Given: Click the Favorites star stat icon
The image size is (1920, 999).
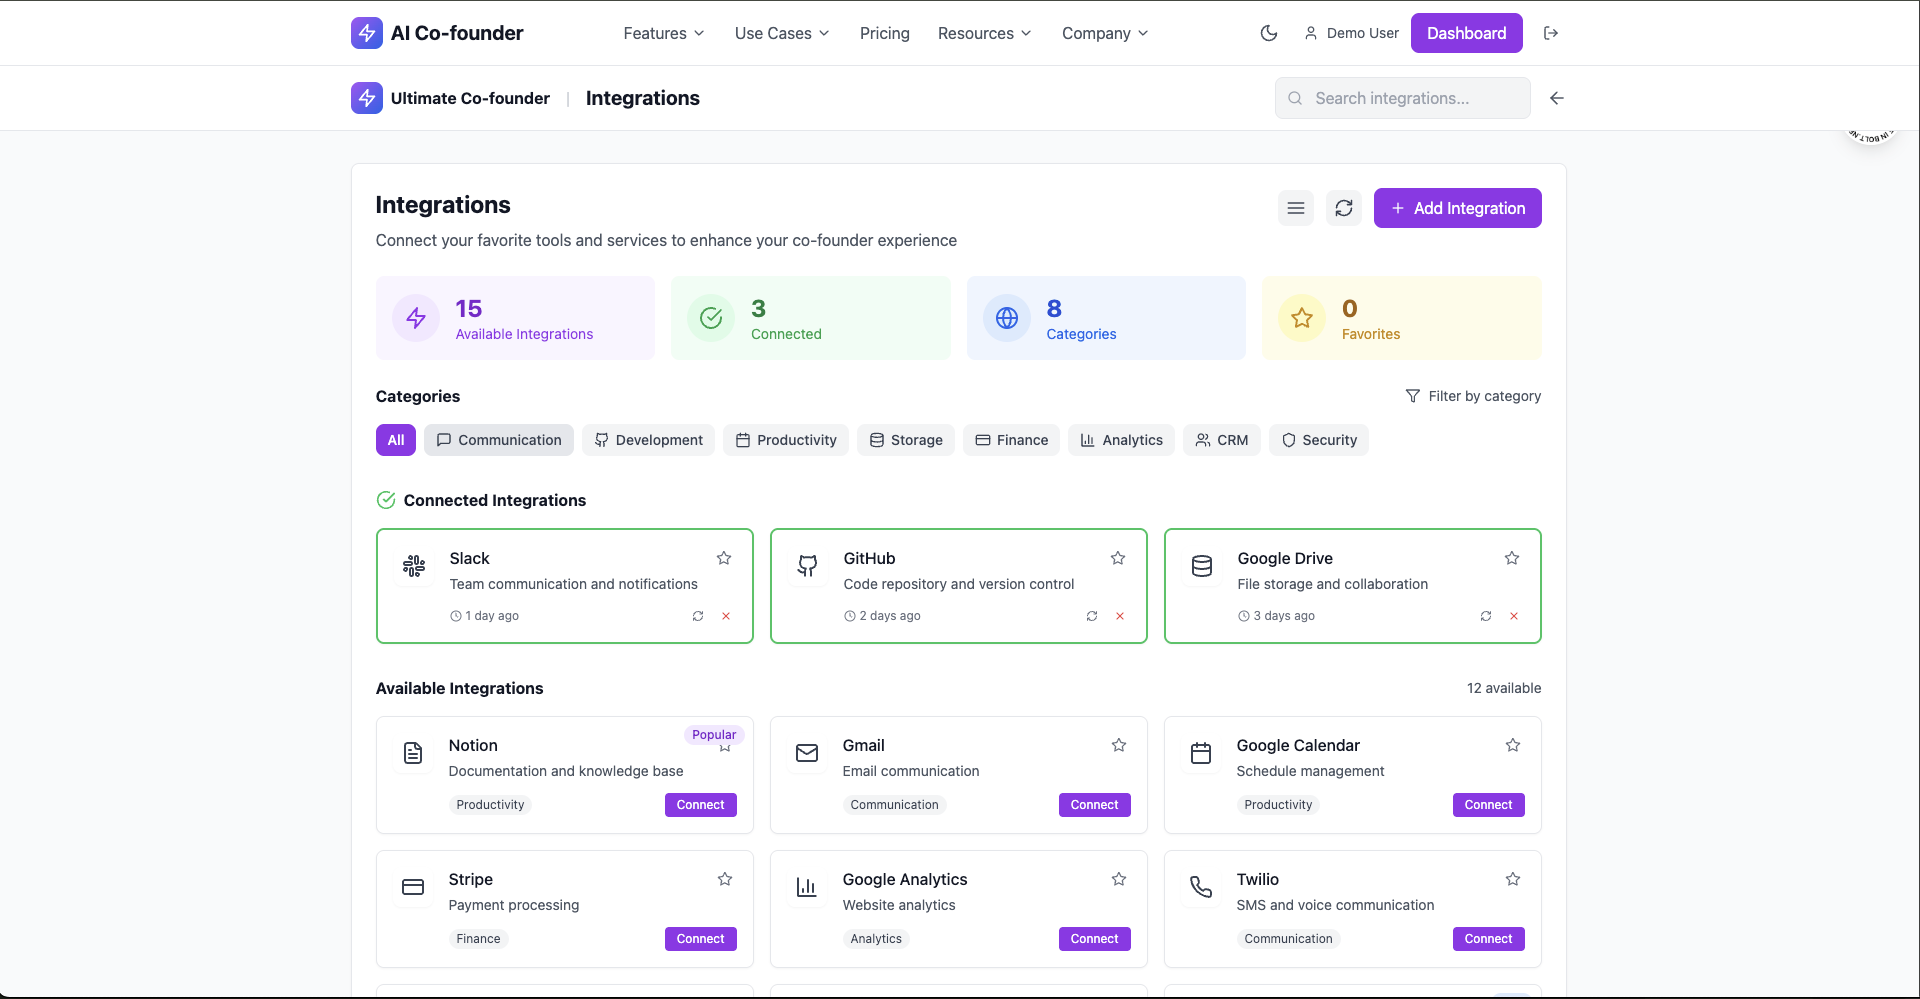Looking at the screenshot, I should 1302,318.
